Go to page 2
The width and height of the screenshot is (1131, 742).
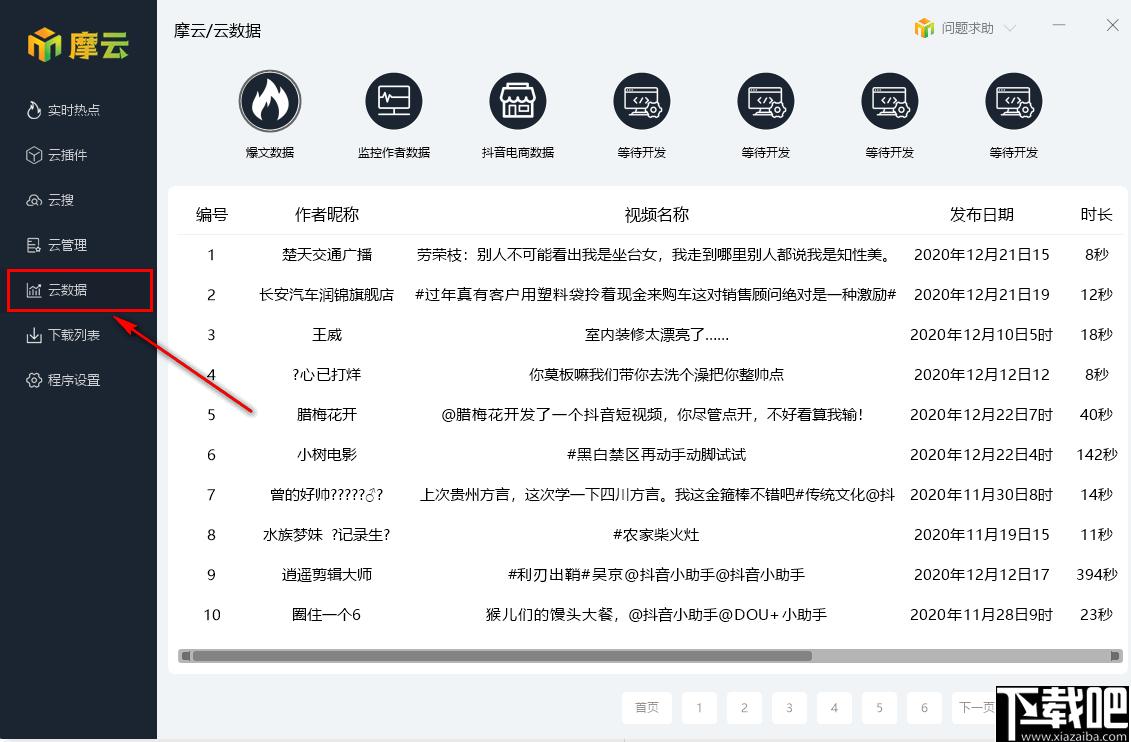pyautogui.click(x=744, y=708)
